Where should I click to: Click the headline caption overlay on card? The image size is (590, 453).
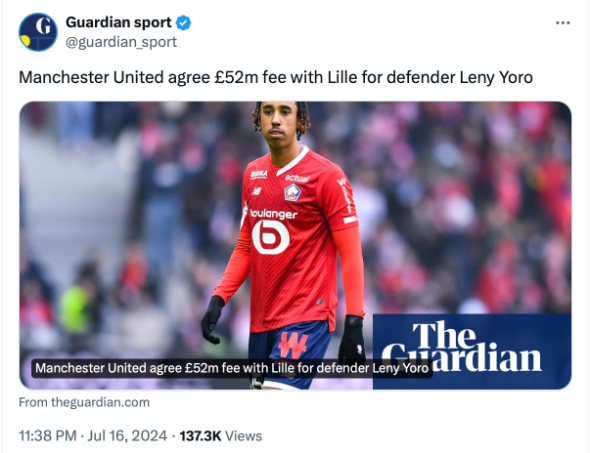coord(232,368)
